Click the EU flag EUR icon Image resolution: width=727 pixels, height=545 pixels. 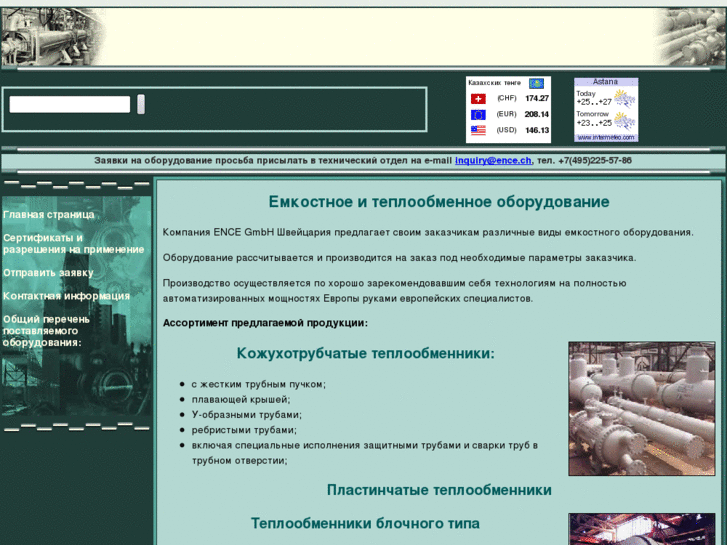(478, 115)
